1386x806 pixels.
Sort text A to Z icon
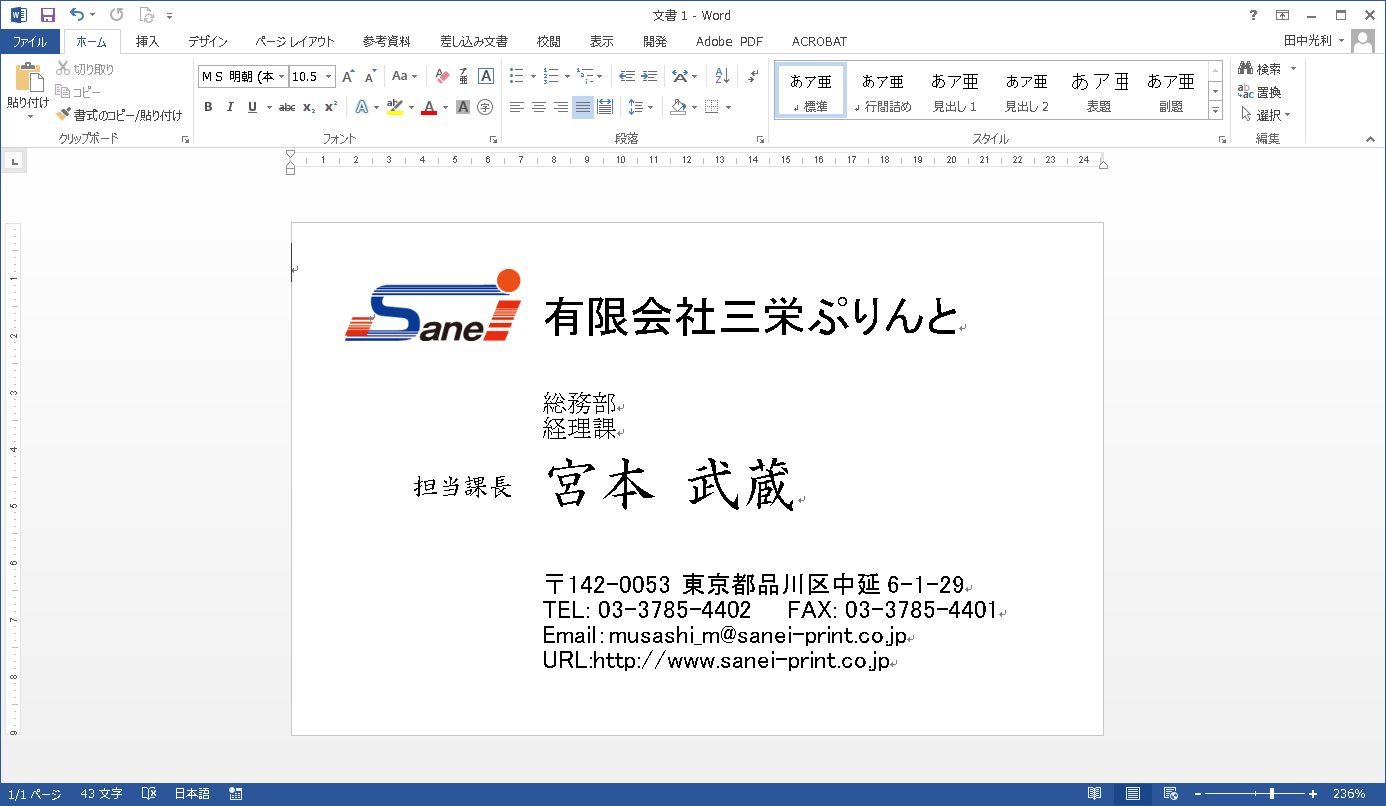pos(723,76)
